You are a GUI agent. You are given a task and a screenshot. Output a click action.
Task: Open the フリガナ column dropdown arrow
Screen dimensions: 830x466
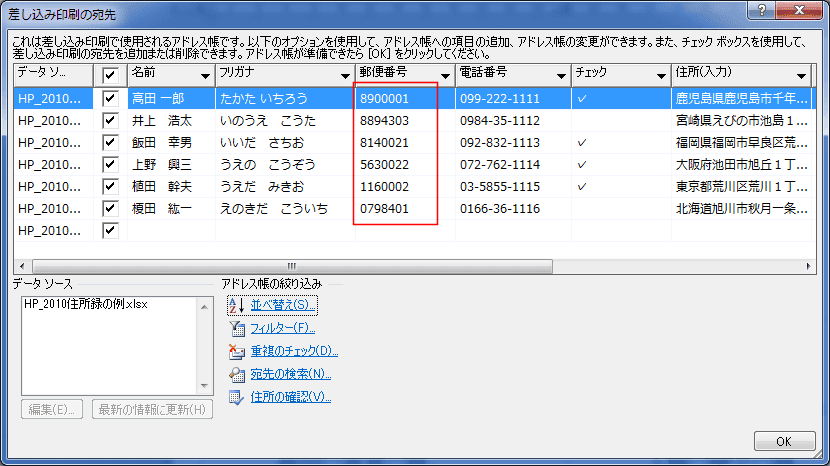pyautogui.click(x=341, y=76)
